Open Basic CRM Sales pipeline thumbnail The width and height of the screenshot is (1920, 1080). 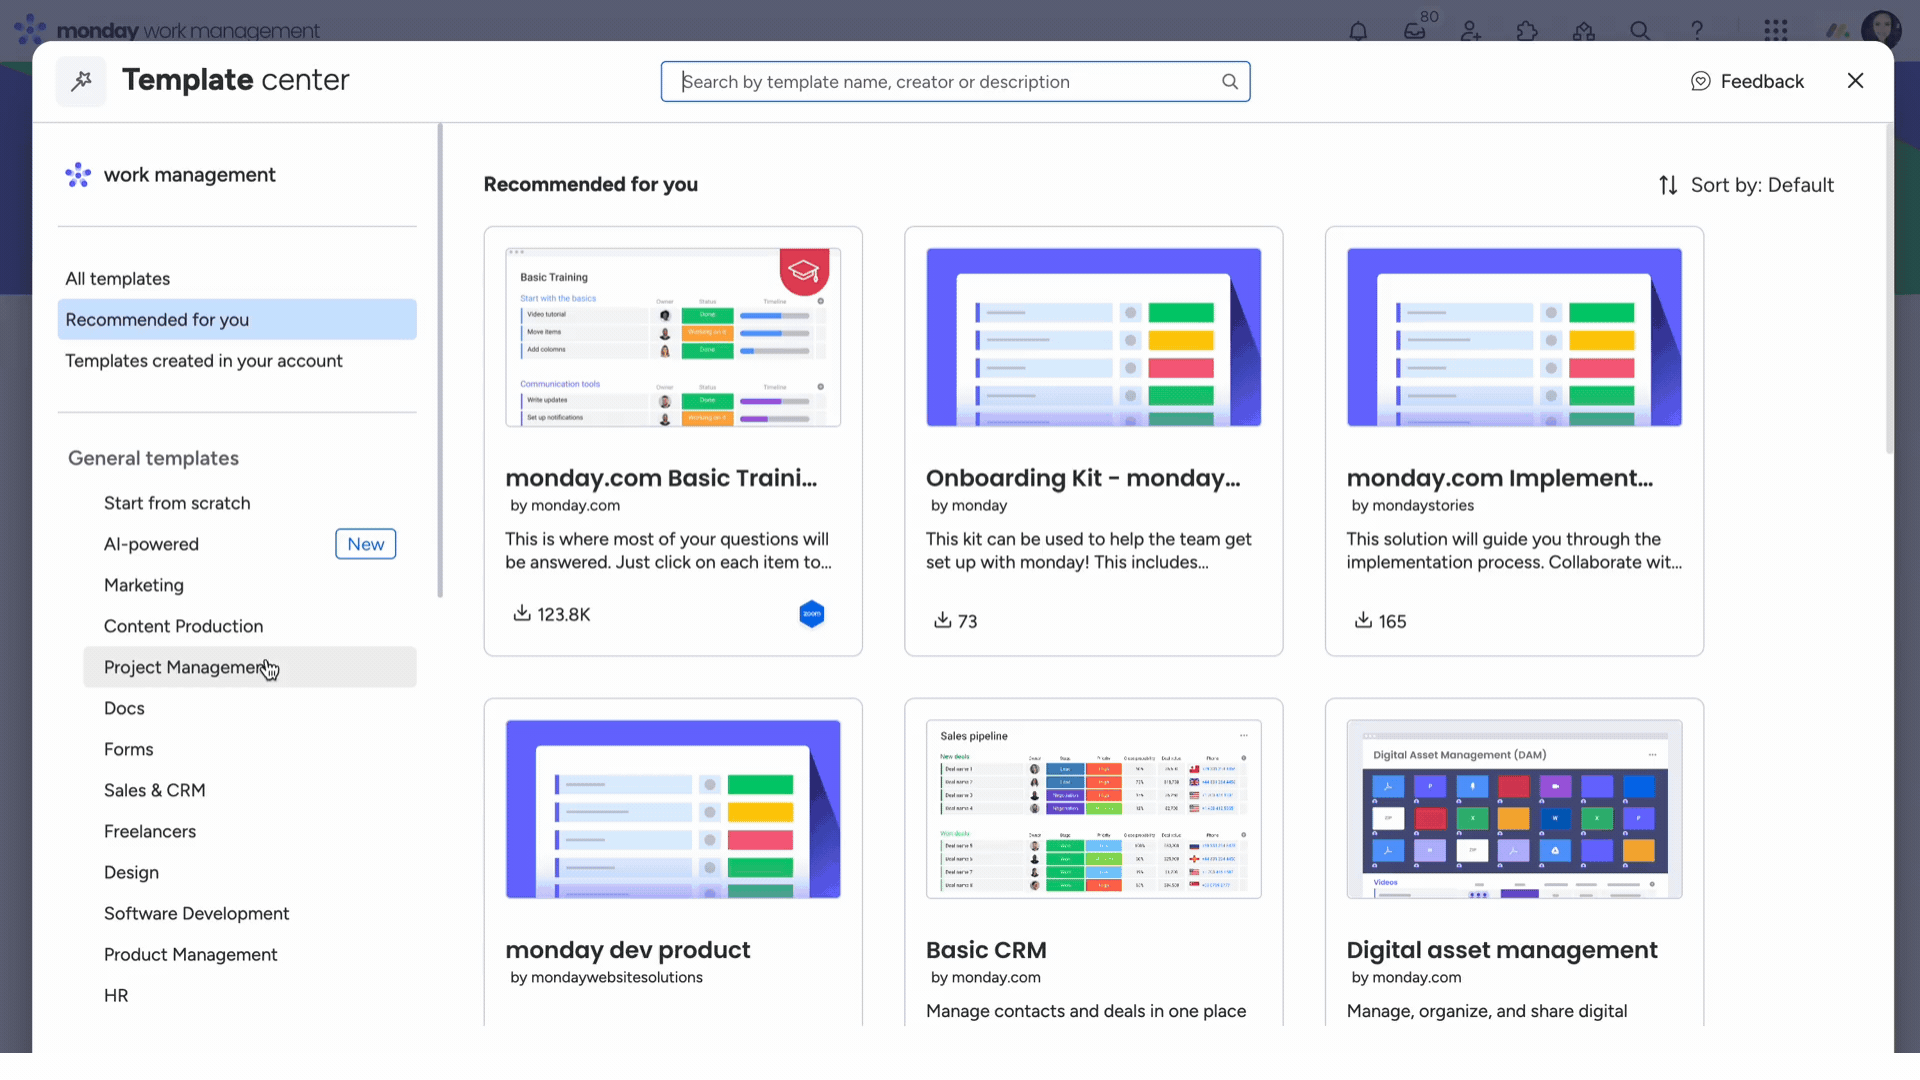click(x=1094, y=809)
